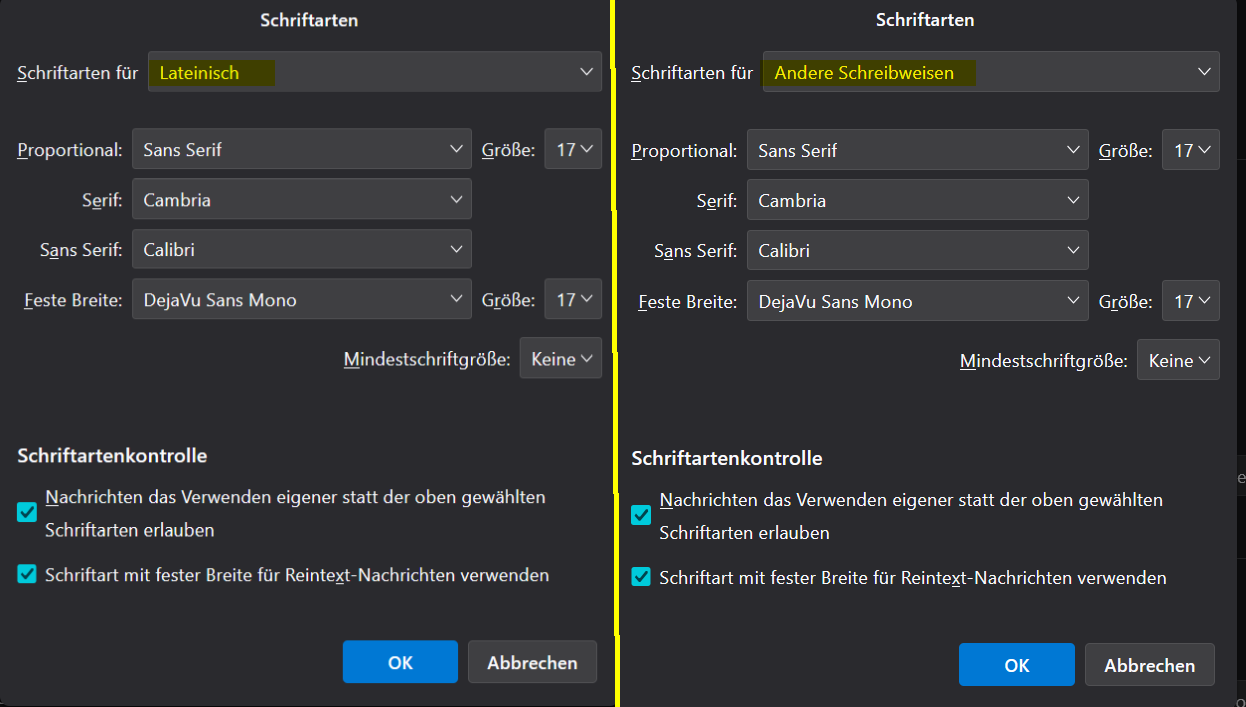
Task: Open Serif Cambria dropdown in Andere Schreibweisen dialog
Action: (917, 201)
